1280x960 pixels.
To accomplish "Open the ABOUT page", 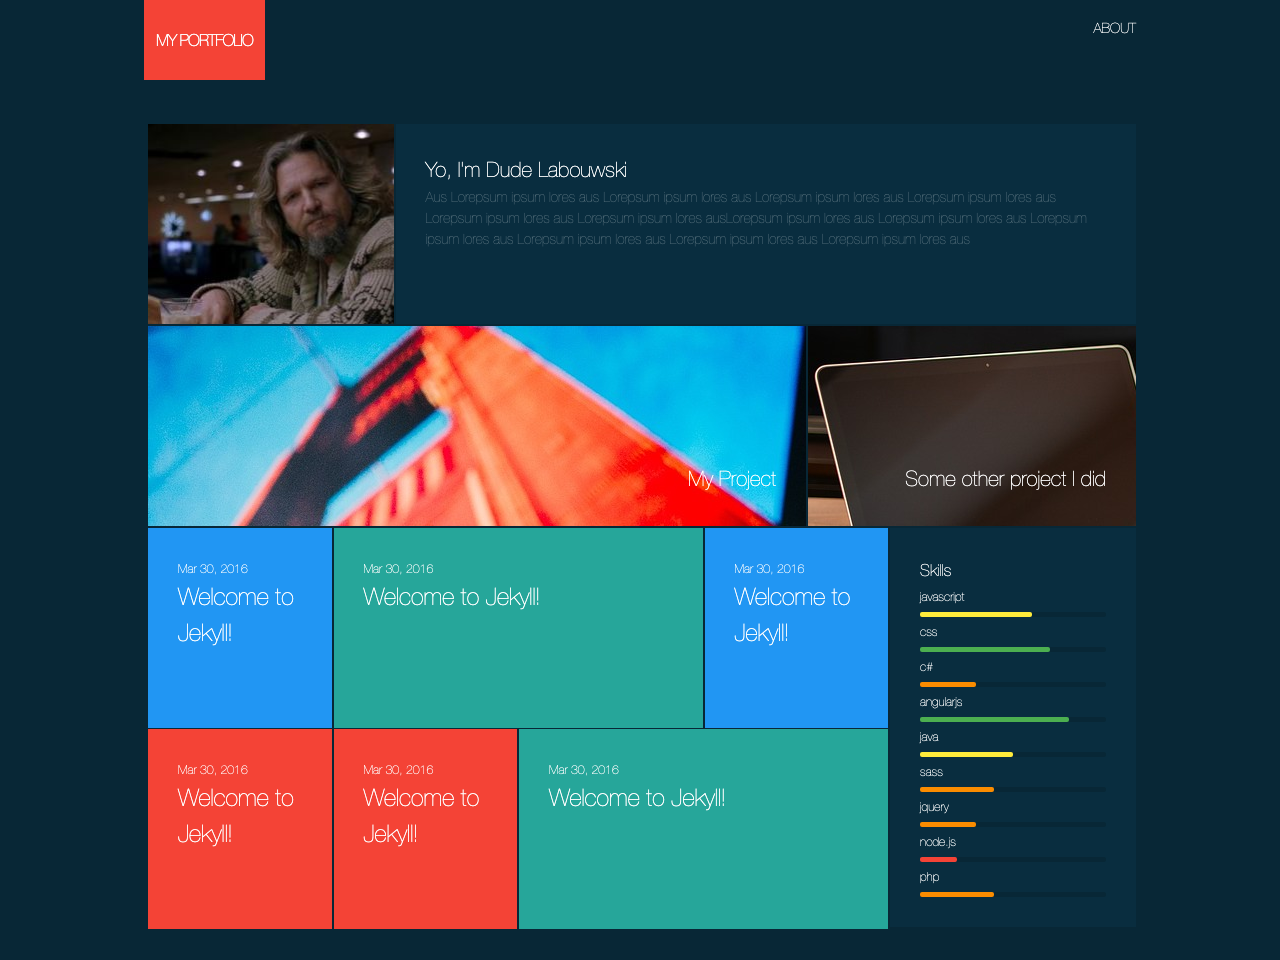I will pyautogui.click(x=1113, y=28).
